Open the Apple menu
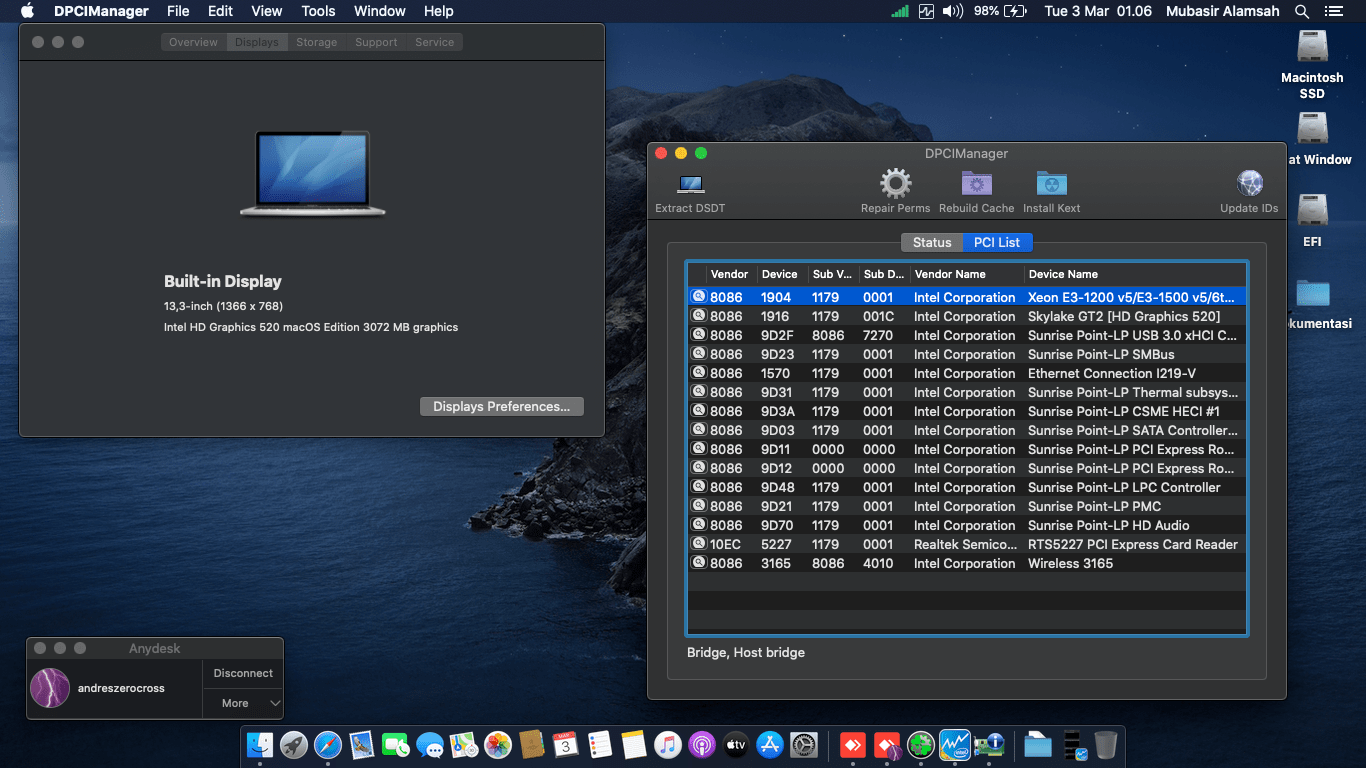Screen dimensions: 1366x768 (x=27, y=11)
